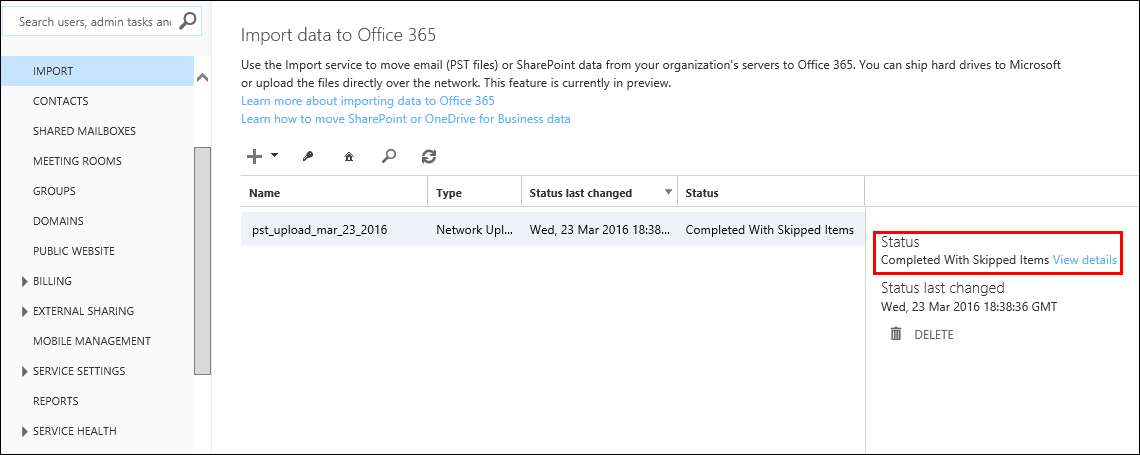
Task: Click the Wed, 23 Mar 2016 18:38 cell
Action: click(x=600, y=230)
